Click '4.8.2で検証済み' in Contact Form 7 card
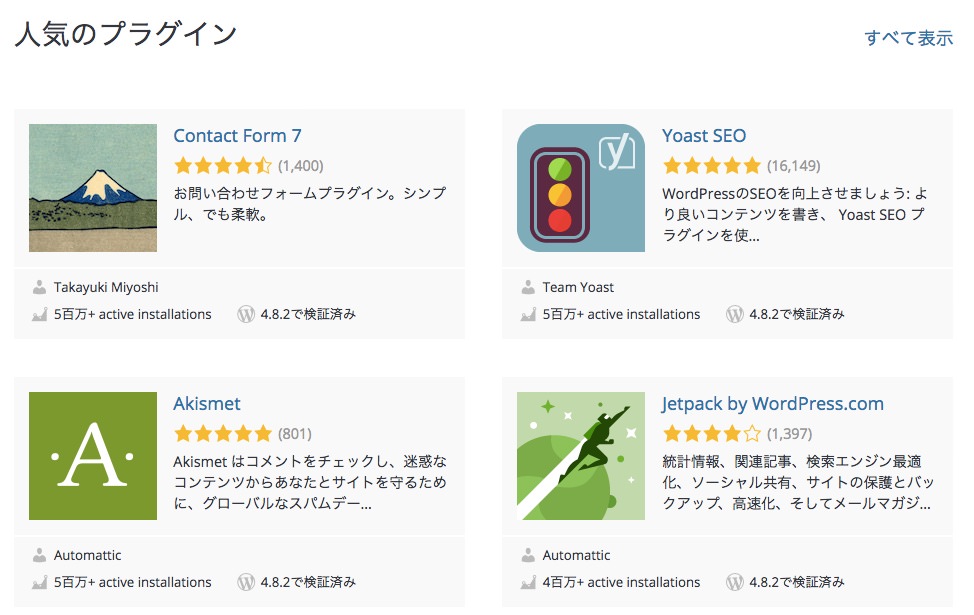Image resolution: width=974 pixels, height=615 pixels. pos(308,314)
